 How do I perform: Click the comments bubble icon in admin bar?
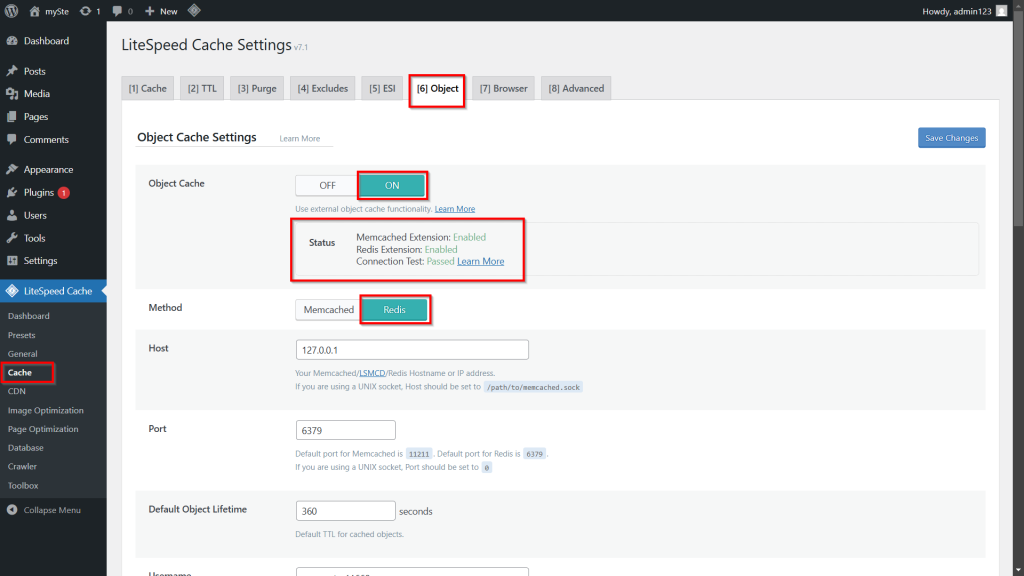(x=118, y=11)
